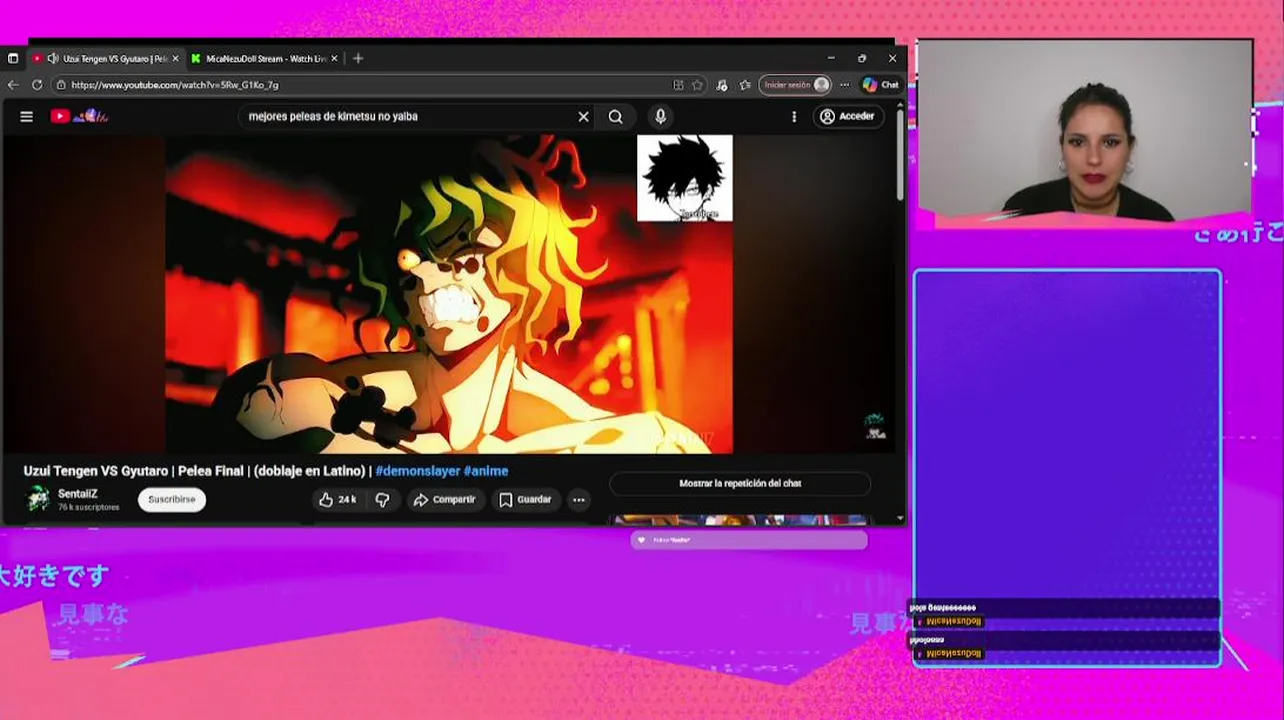
Task: Click the heart follower alert bar
Action: coord(749,540)
